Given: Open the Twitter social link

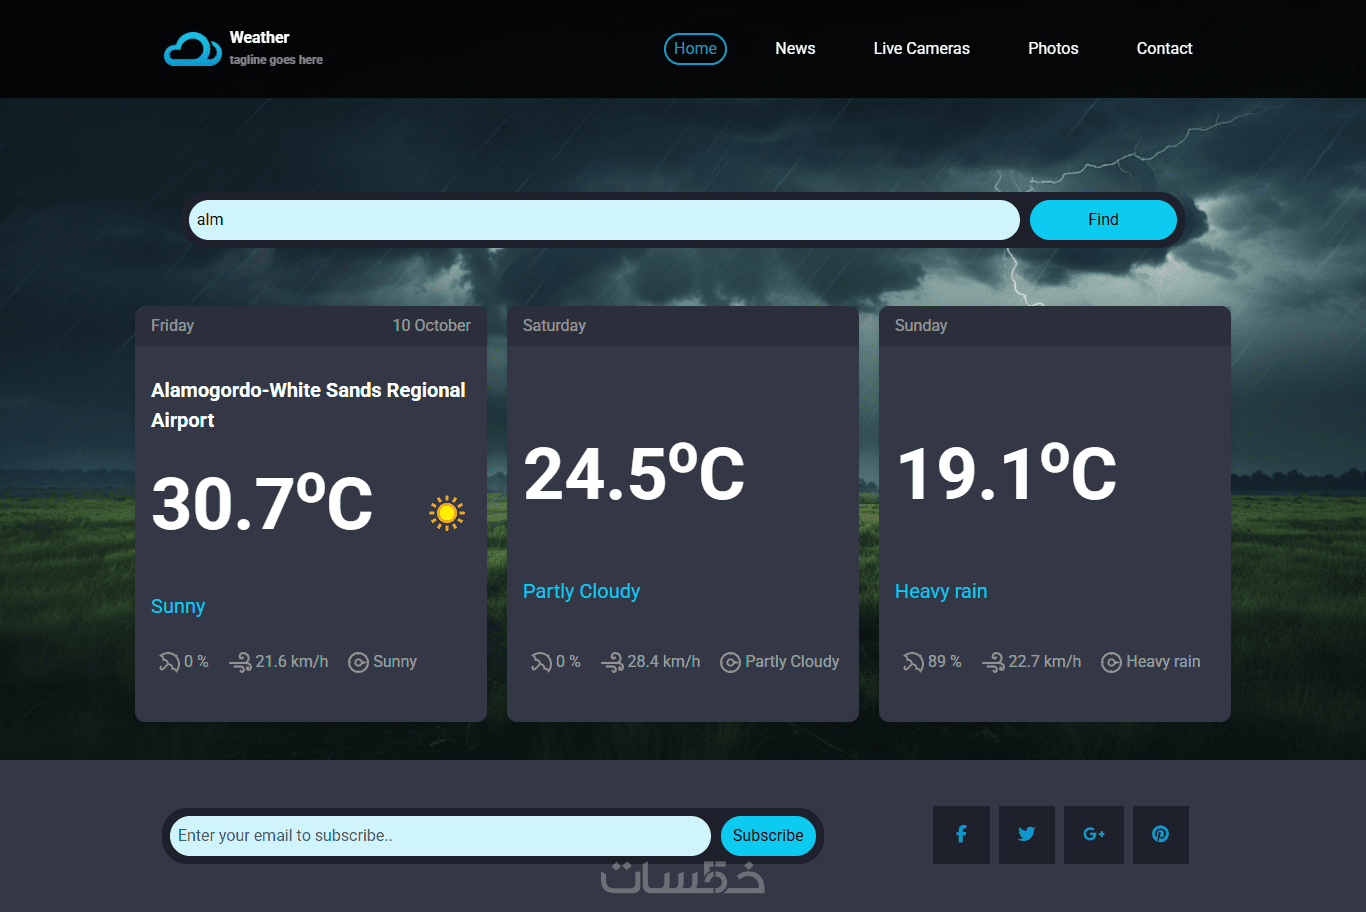Looking at the screenshot, I should (1027, 835).
